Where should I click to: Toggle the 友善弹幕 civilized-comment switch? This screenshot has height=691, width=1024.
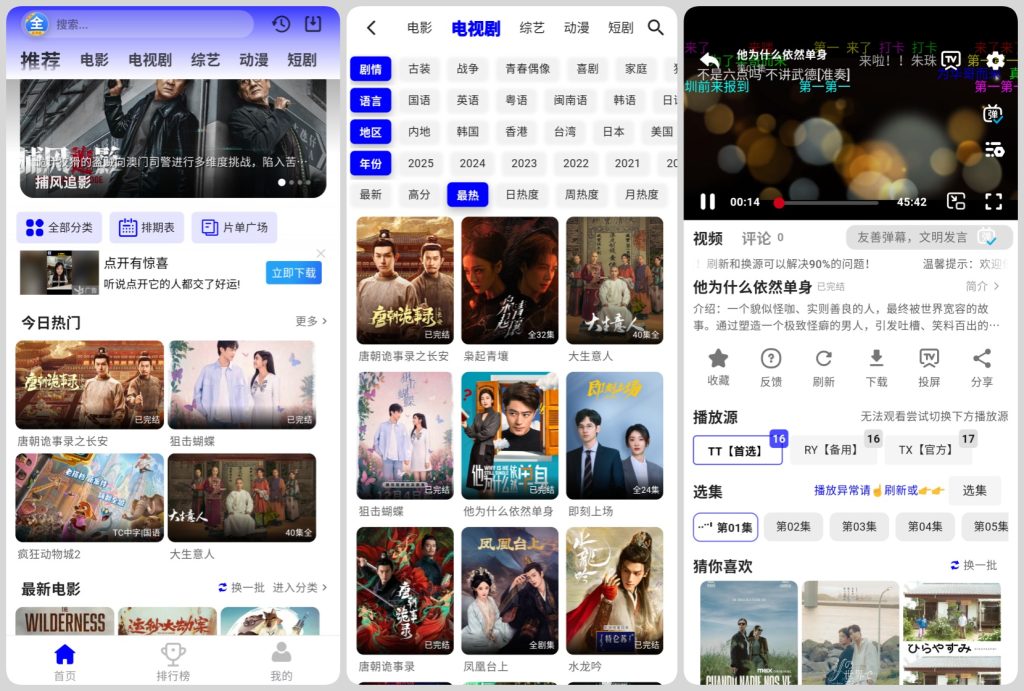990,238
